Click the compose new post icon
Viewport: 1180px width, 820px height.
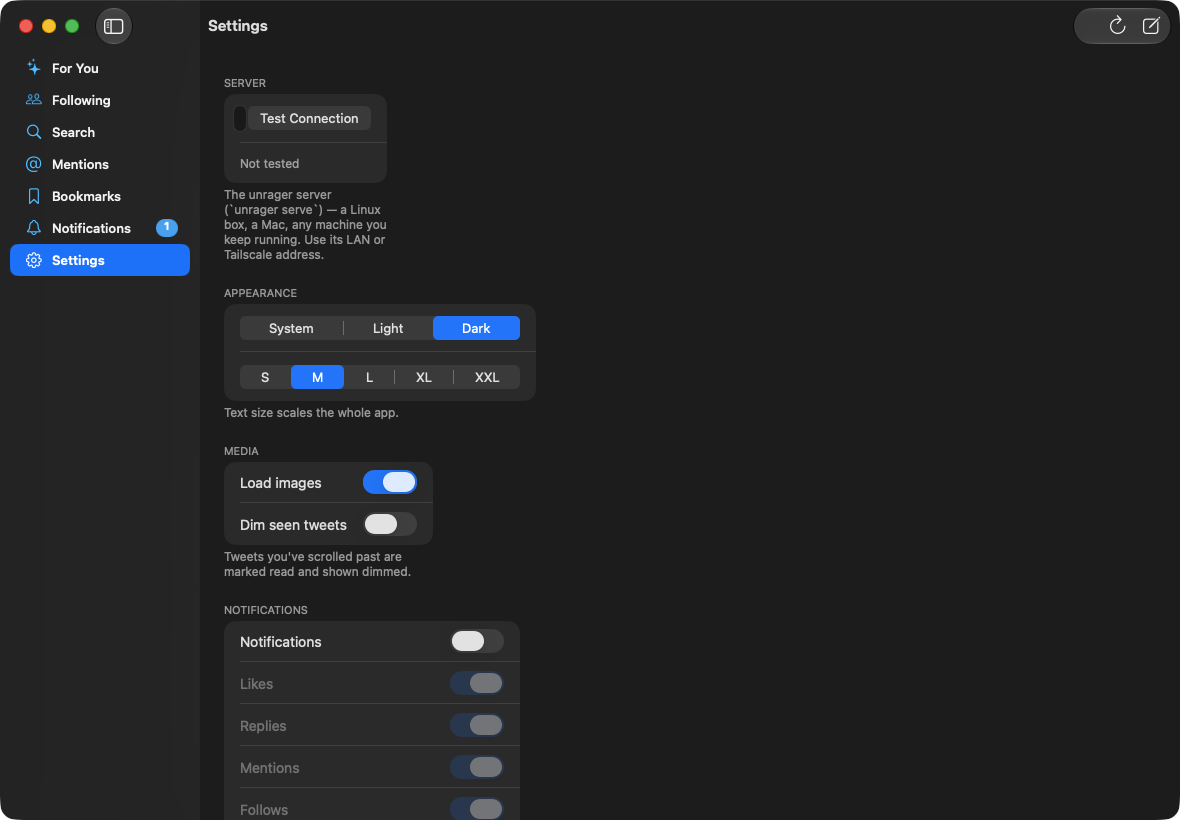(x=1151, y=26)
